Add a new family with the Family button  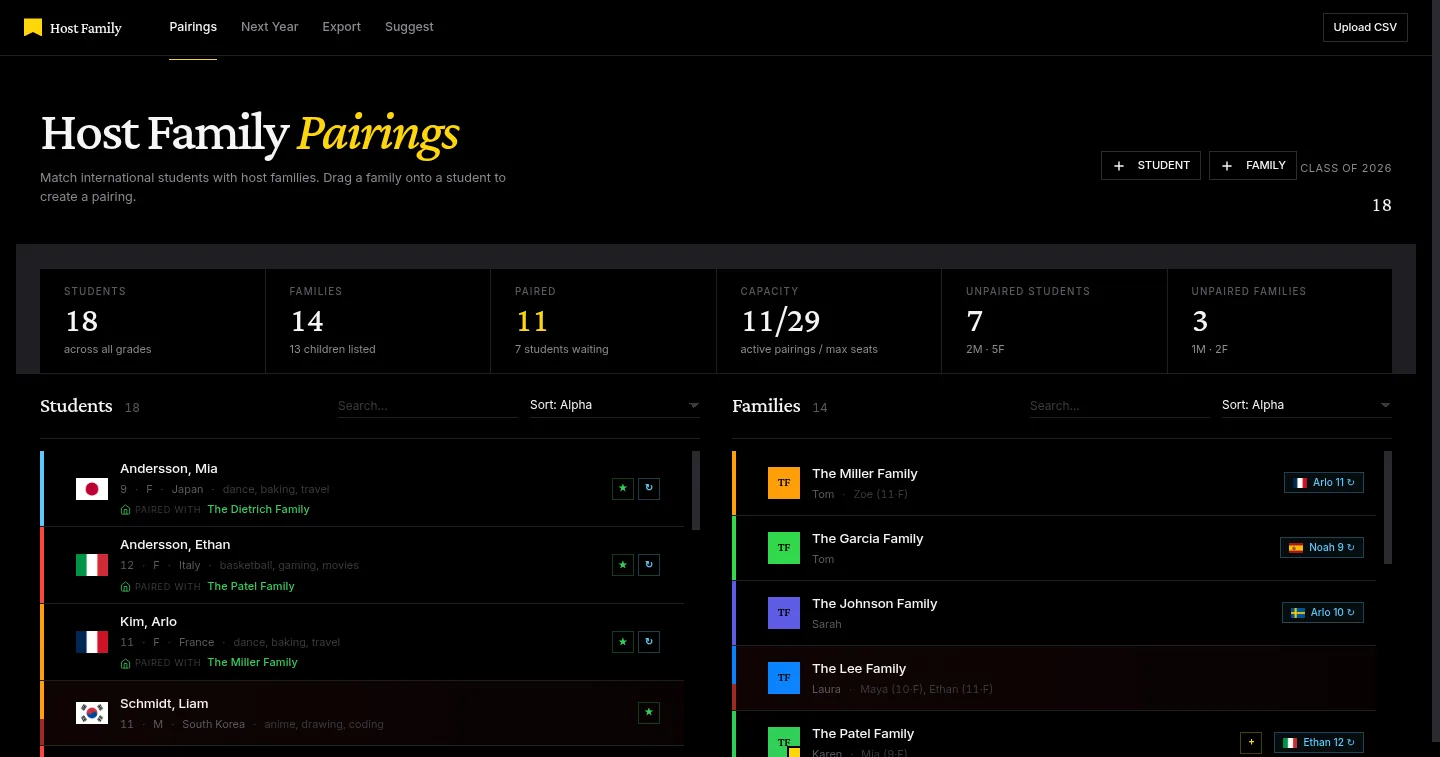click(1253, 165)
